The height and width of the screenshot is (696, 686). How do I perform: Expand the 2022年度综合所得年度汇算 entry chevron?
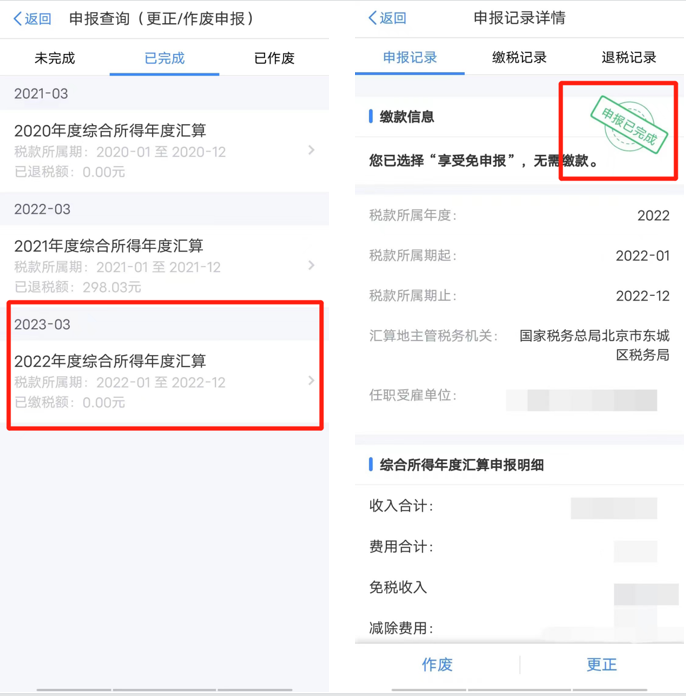pyautogui.click(x=311, y=380)
